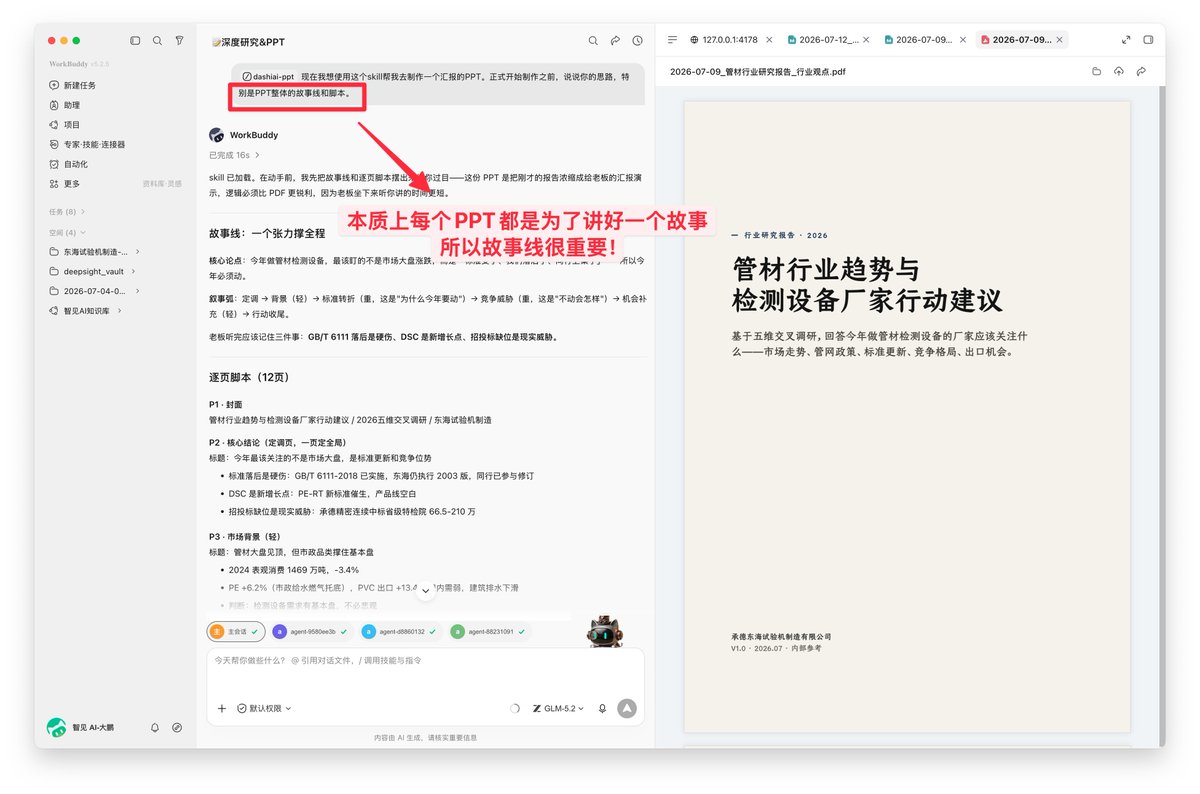Screen dimensions: 1200x794
Task: Select the 主会话 session chip
Action: coord(236,632)
